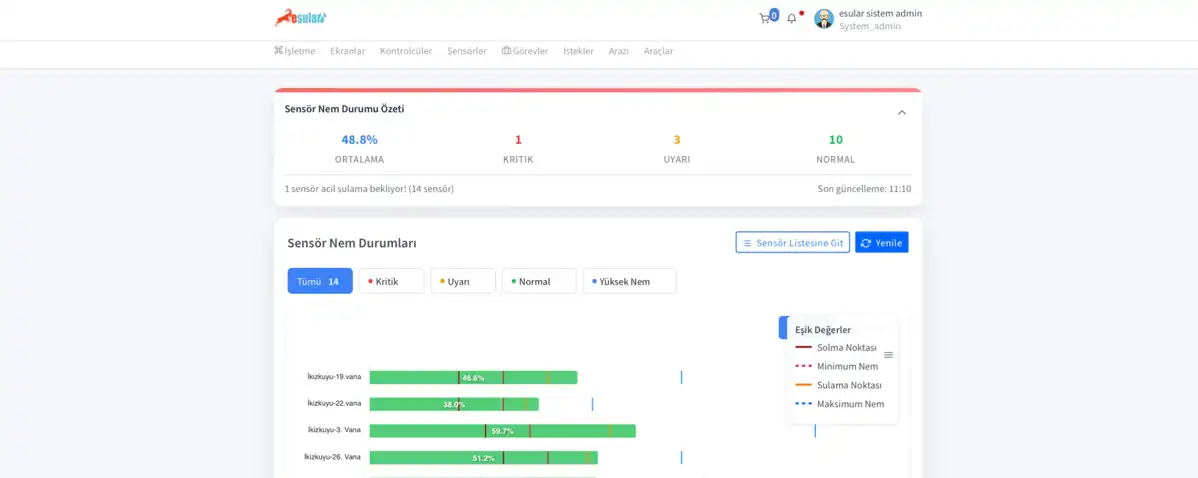
Task: Open the İşletme menu
Action: pos(294,51)
